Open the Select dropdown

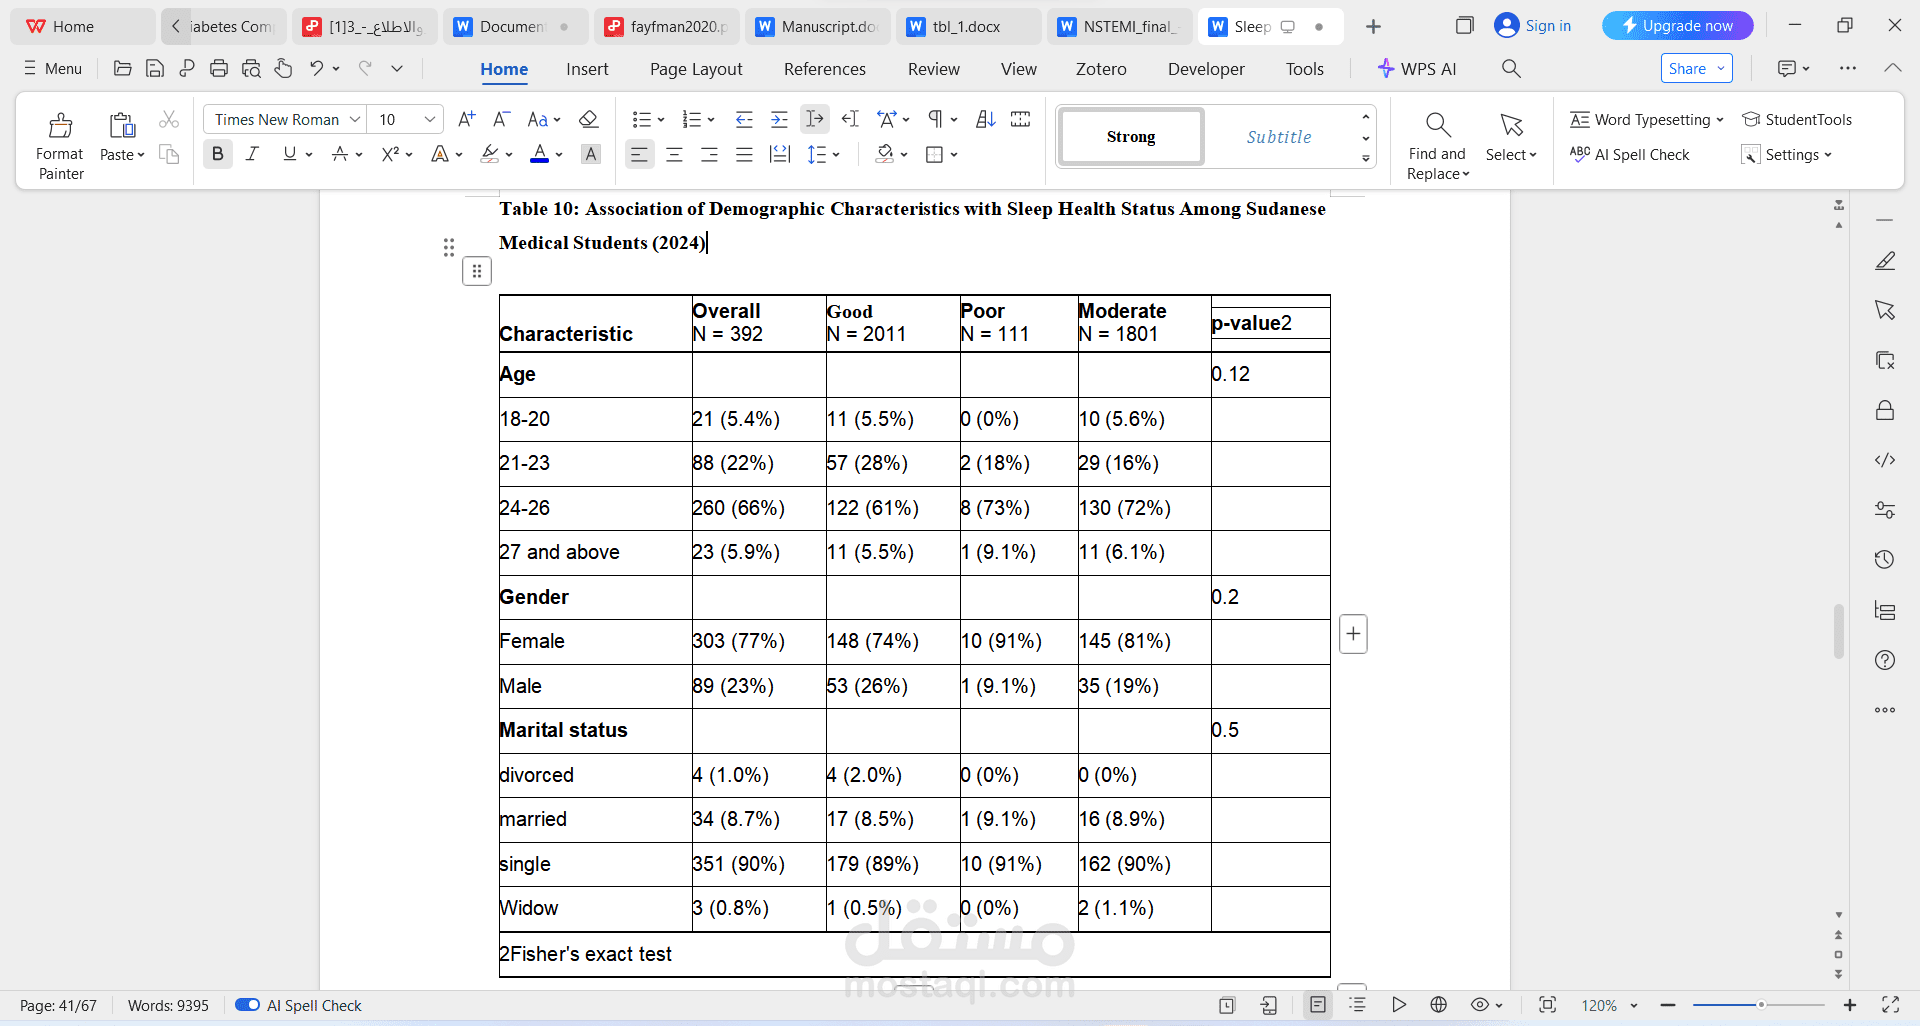tap(1511, 154)
